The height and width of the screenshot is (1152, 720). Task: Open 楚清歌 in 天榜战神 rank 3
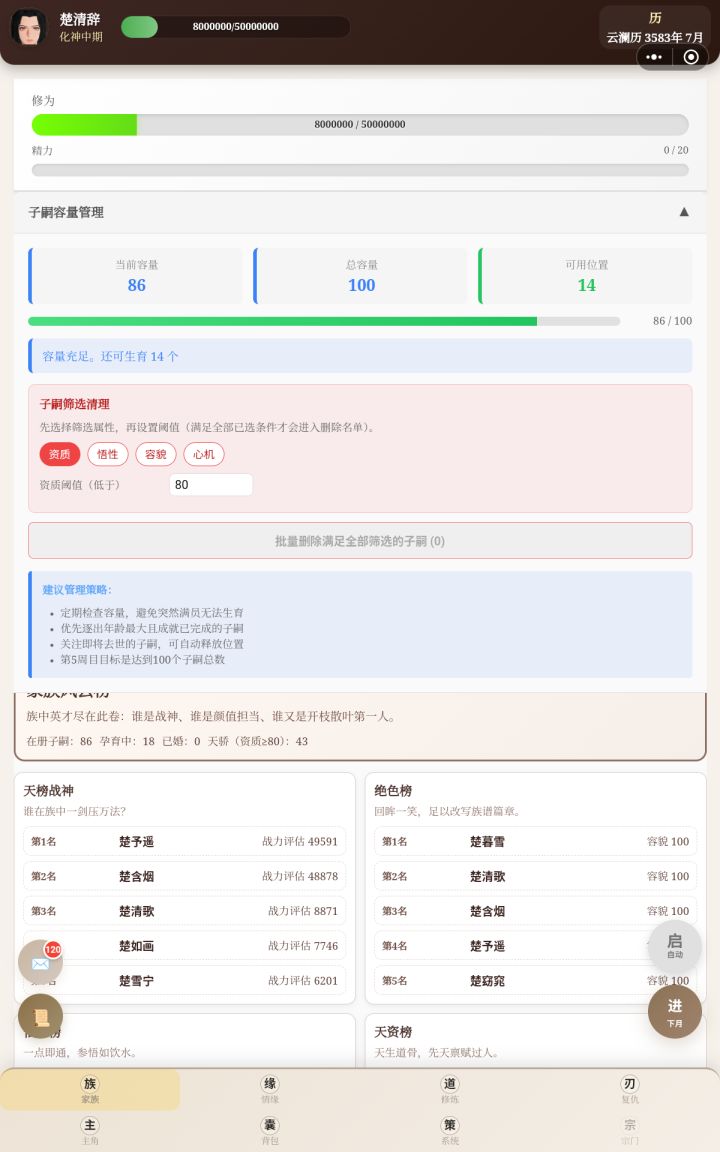184,911
